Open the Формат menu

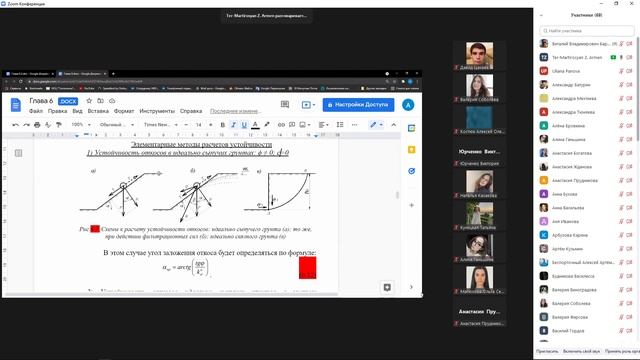click(124, 111)
